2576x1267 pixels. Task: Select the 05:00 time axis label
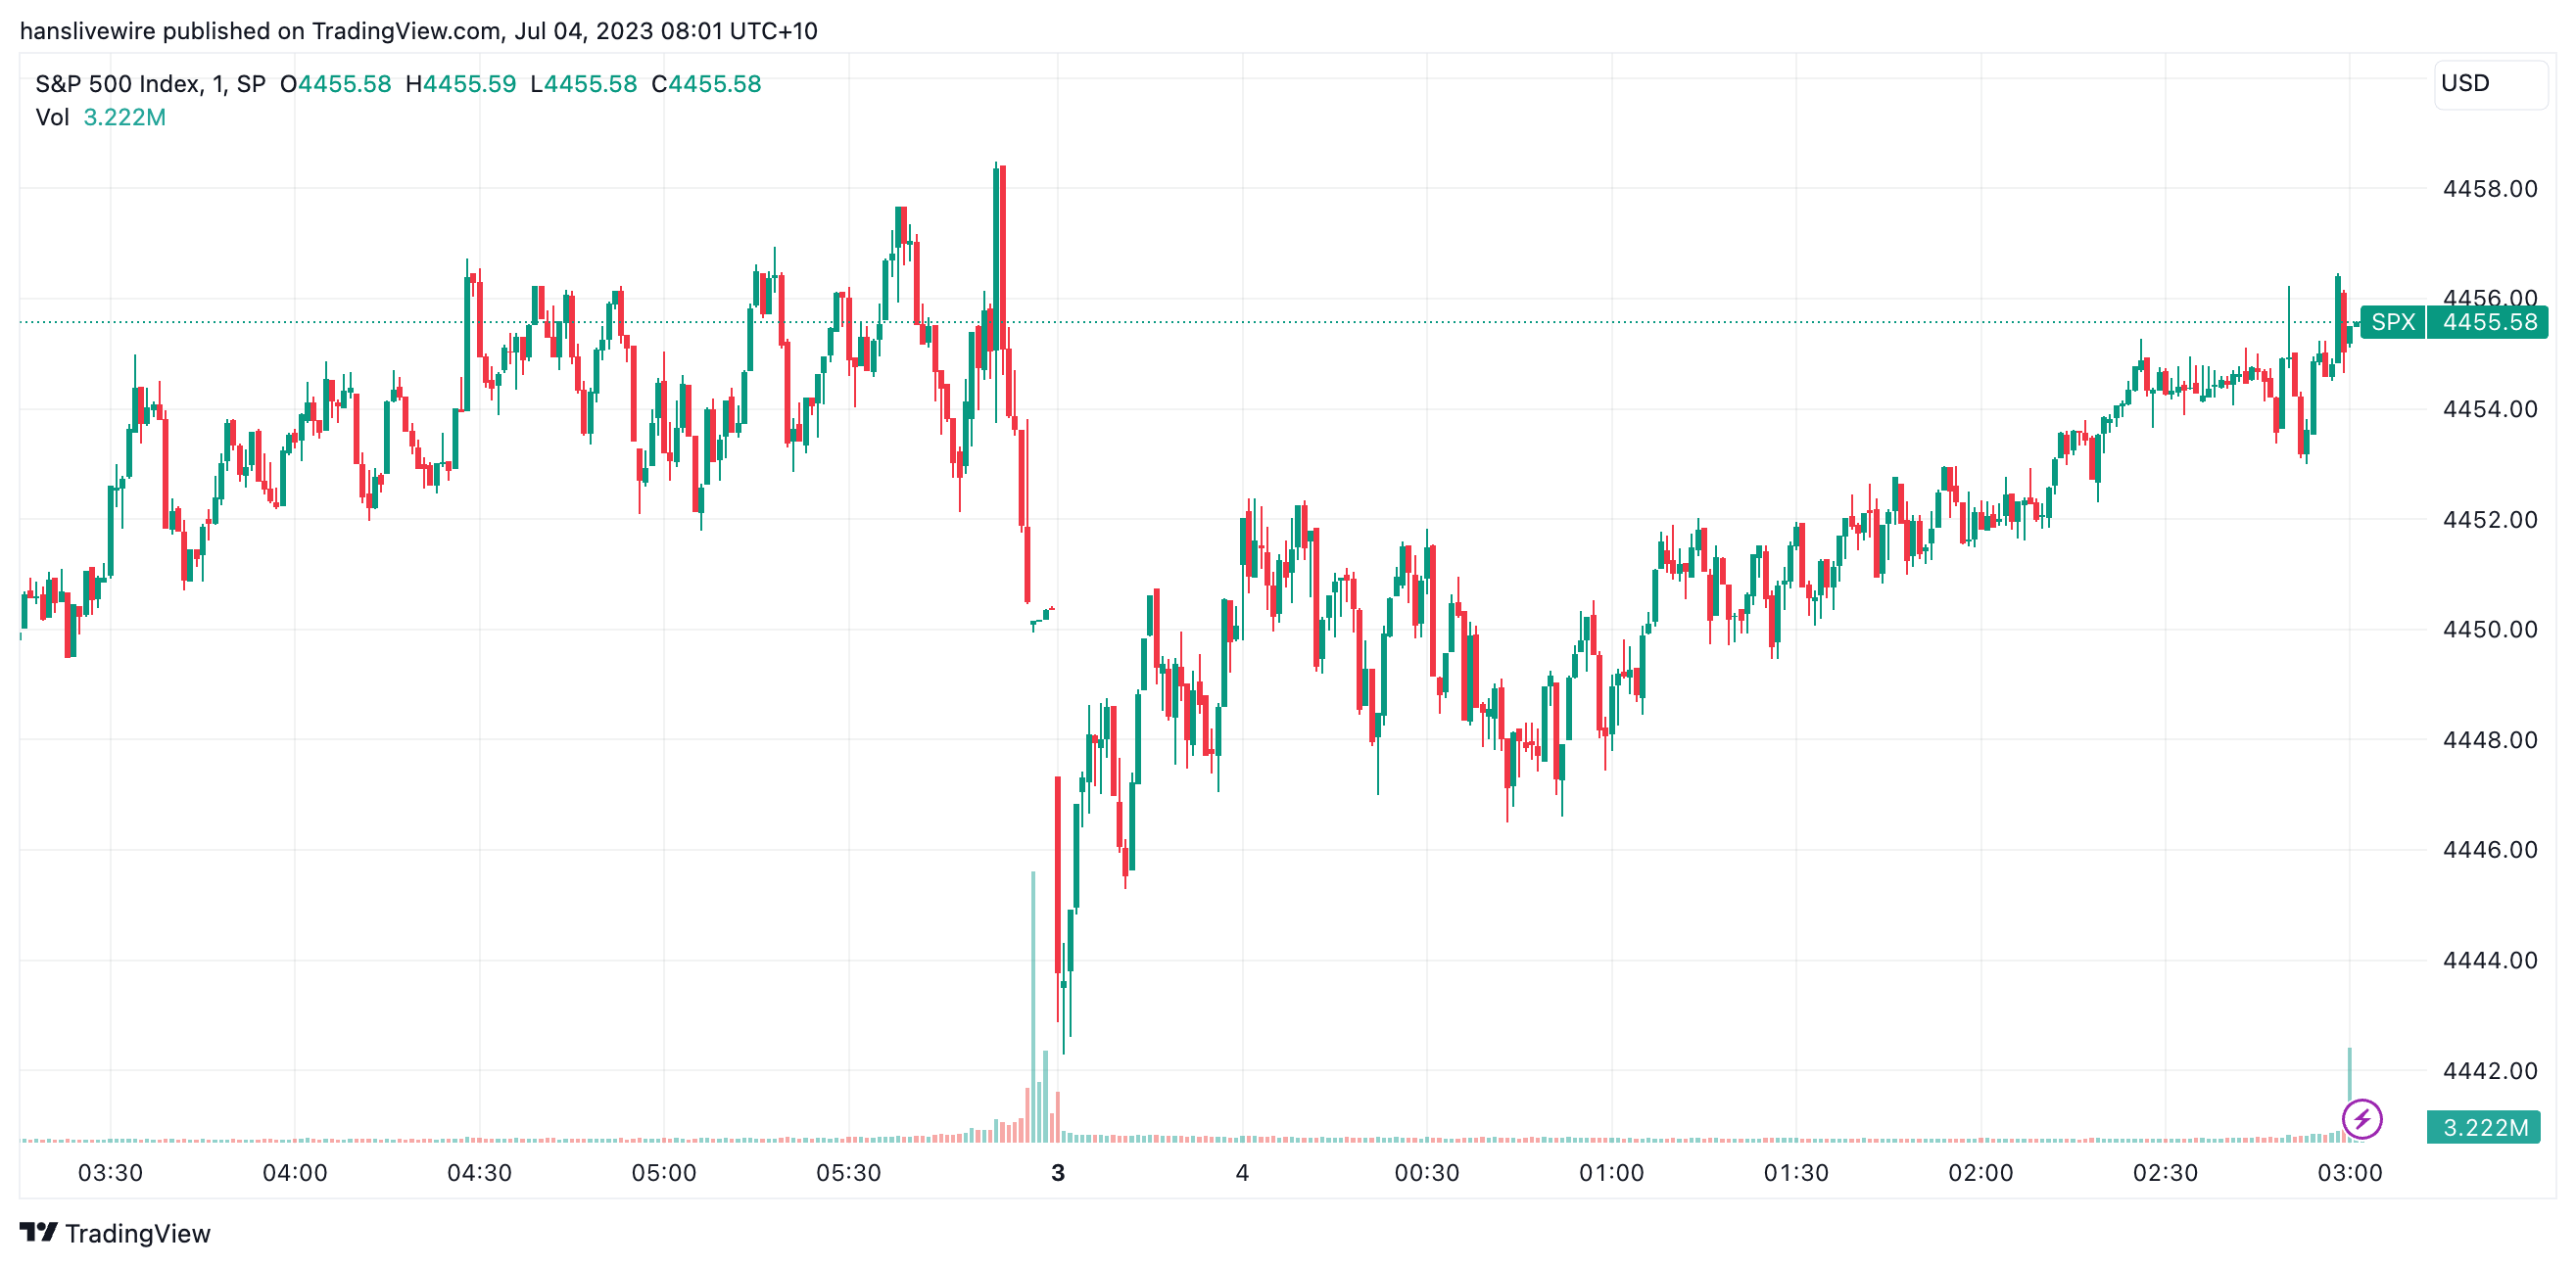(x=663, y=1173)
